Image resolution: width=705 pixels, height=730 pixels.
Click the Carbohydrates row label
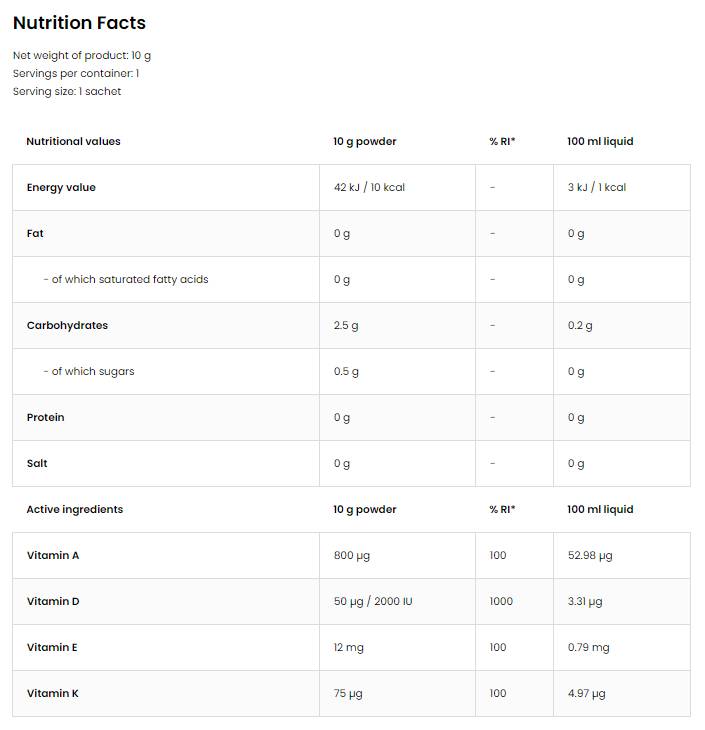(67, 325)
